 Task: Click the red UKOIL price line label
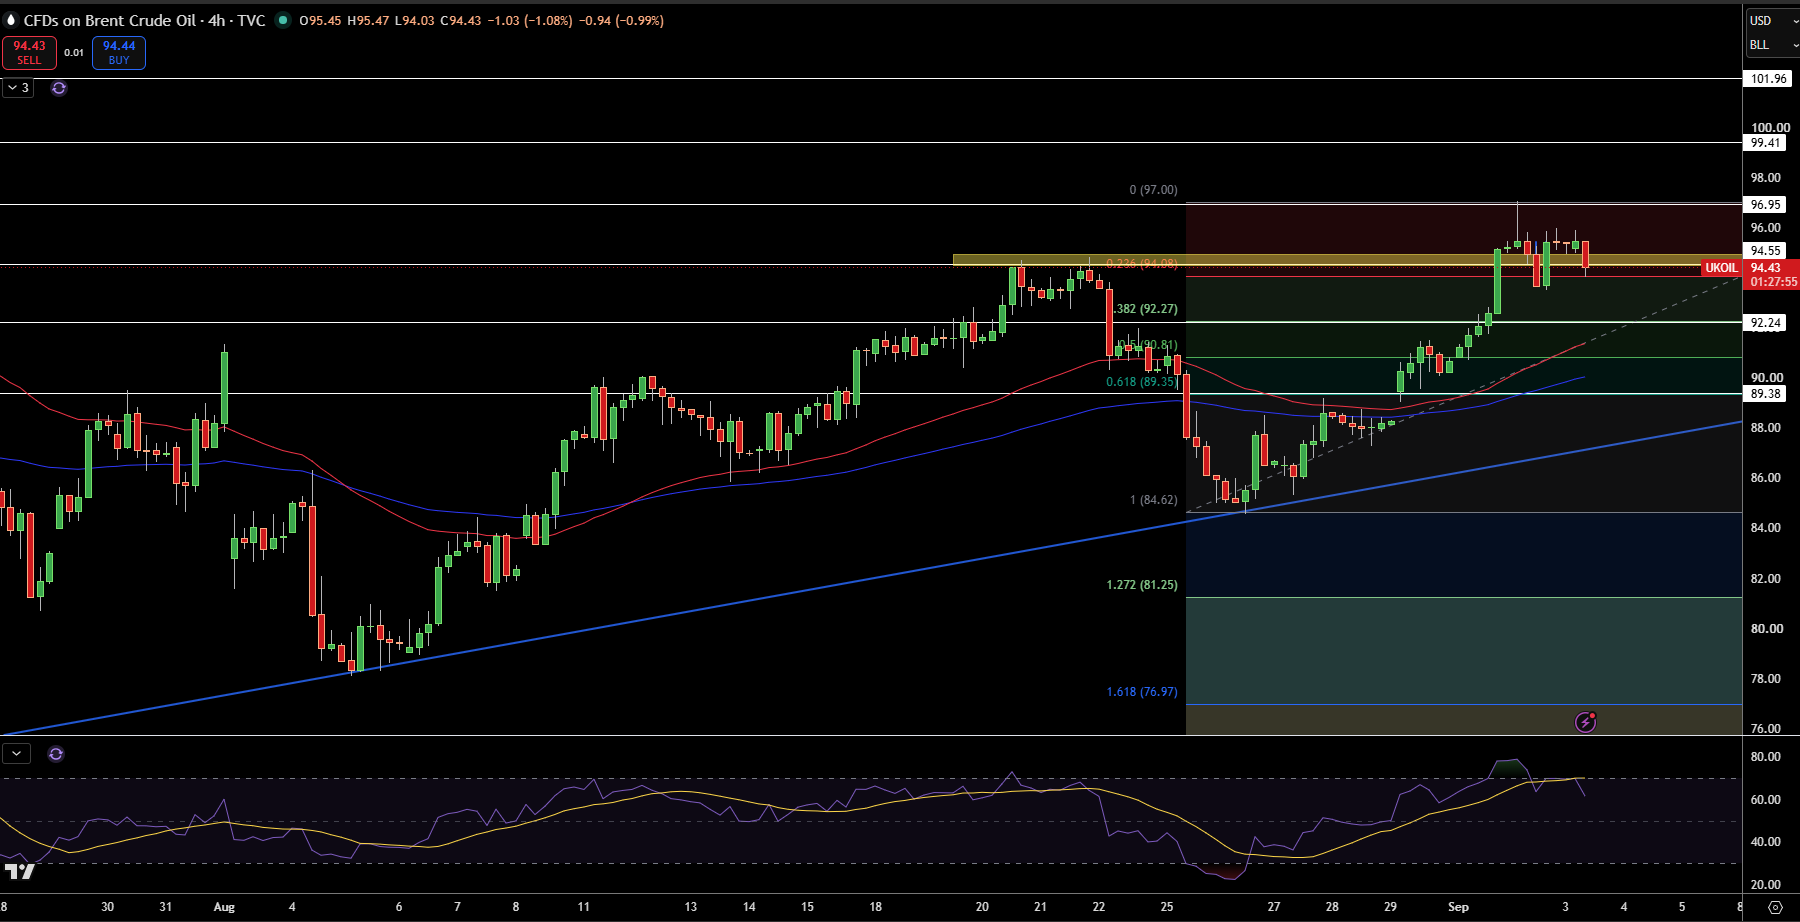tap(1721, 268)
